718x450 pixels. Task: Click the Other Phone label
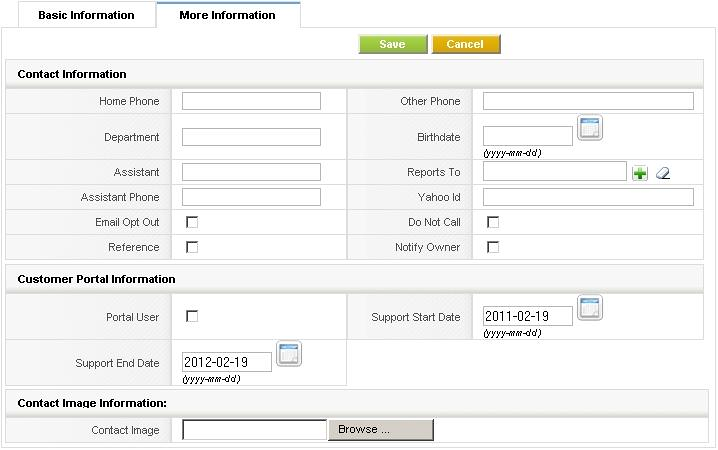click(x=430, y=101)
